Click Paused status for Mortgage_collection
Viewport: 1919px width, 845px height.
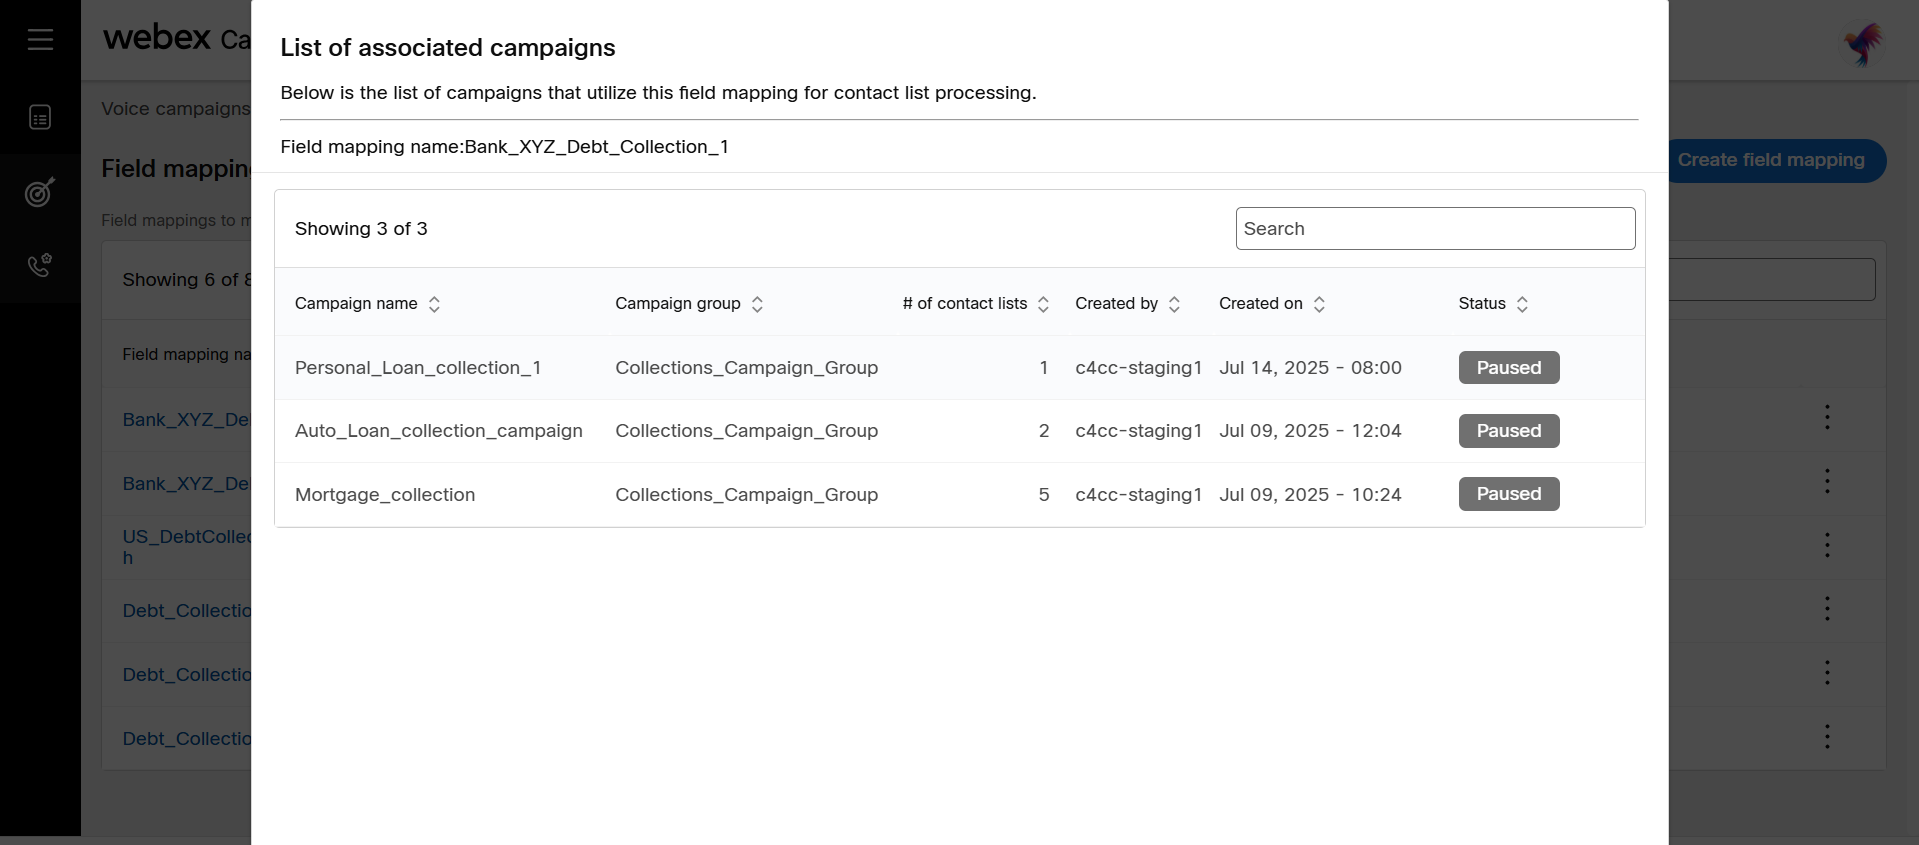coord(1508,494)
